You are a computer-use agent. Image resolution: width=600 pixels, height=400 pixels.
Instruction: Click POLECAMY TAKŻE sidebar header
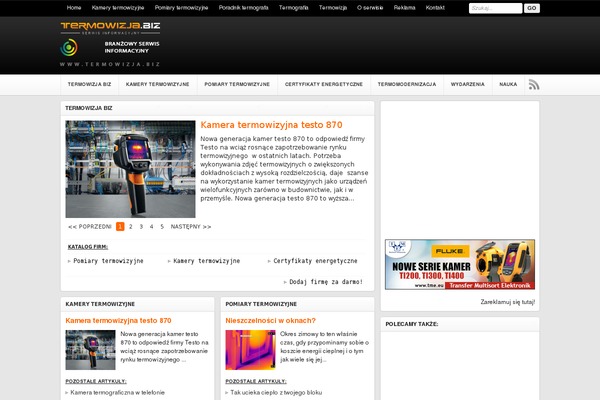click(412, 324)
